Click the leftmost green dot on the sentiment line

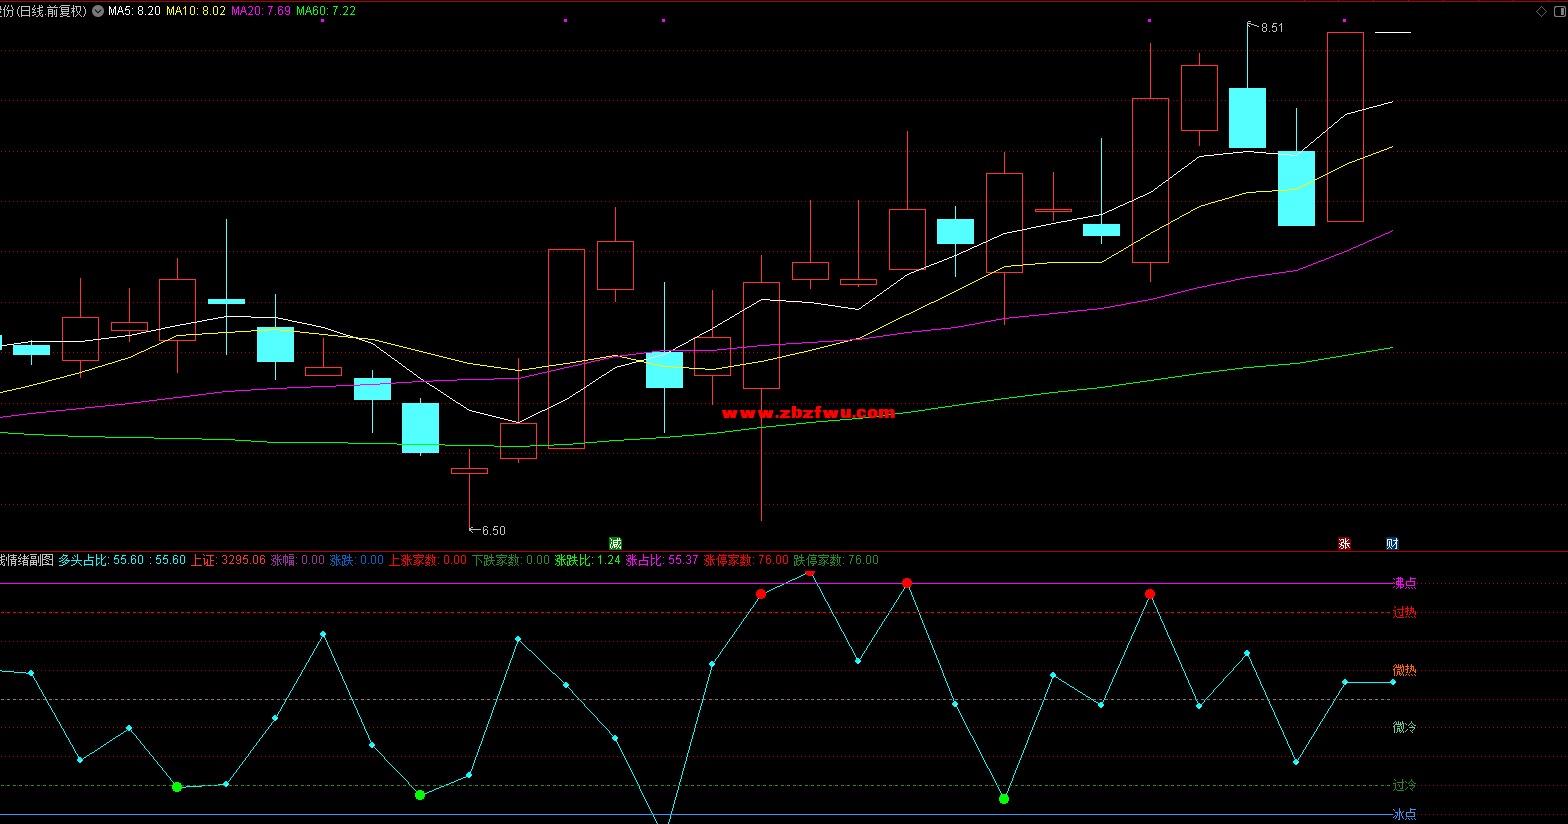pyautogui.click(x=177, y=787)
